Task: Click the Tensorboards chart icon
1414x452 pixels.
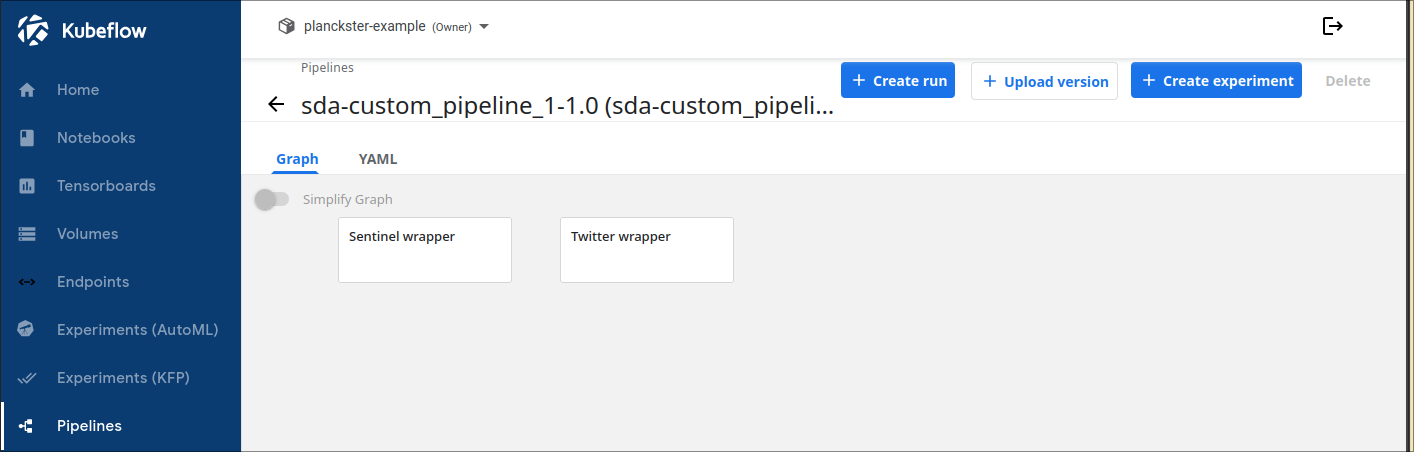Action: [x=27, y=186]
